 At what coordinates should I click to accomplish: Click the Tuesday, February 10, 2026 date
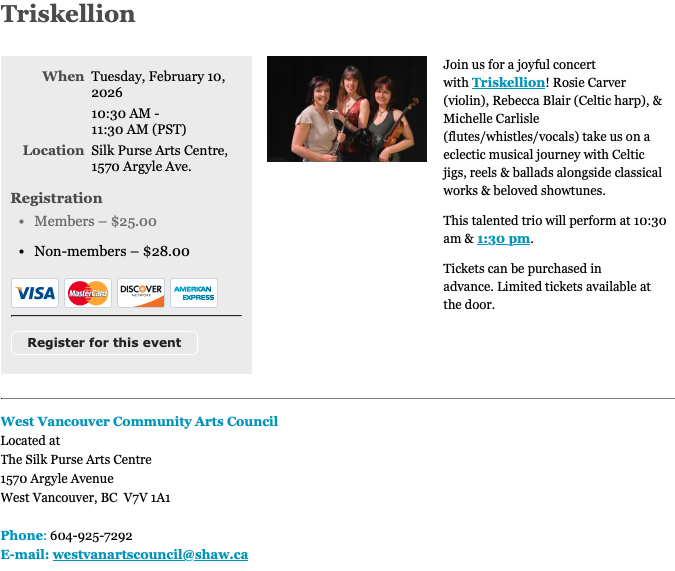click(x=158, y=84)
